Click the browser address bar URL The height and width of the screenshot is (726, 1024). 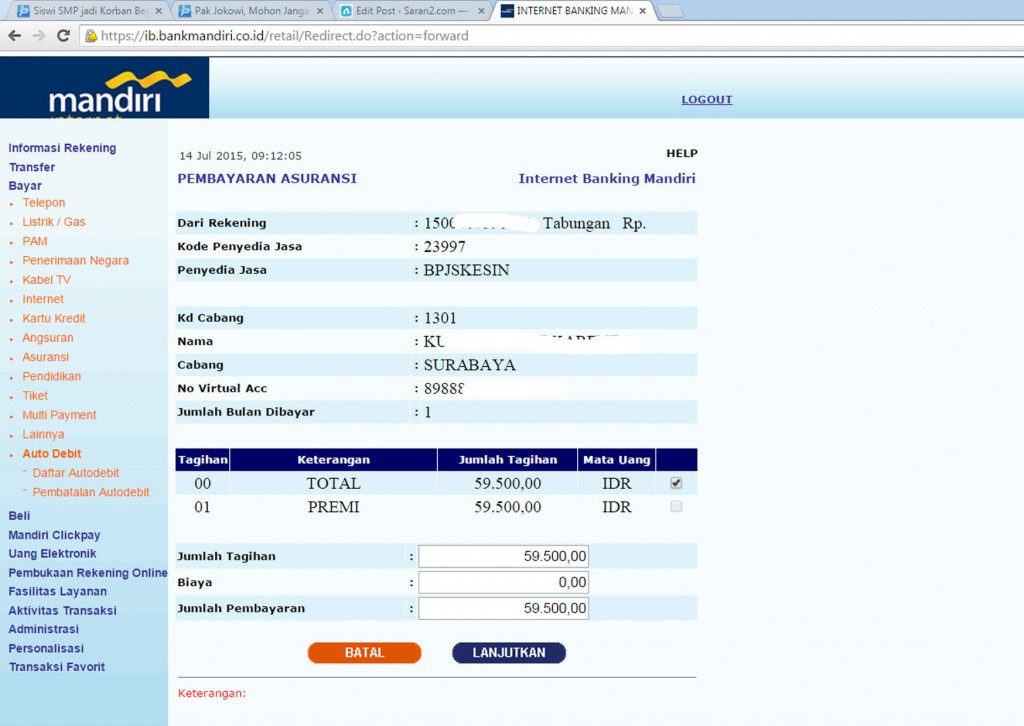285,36
